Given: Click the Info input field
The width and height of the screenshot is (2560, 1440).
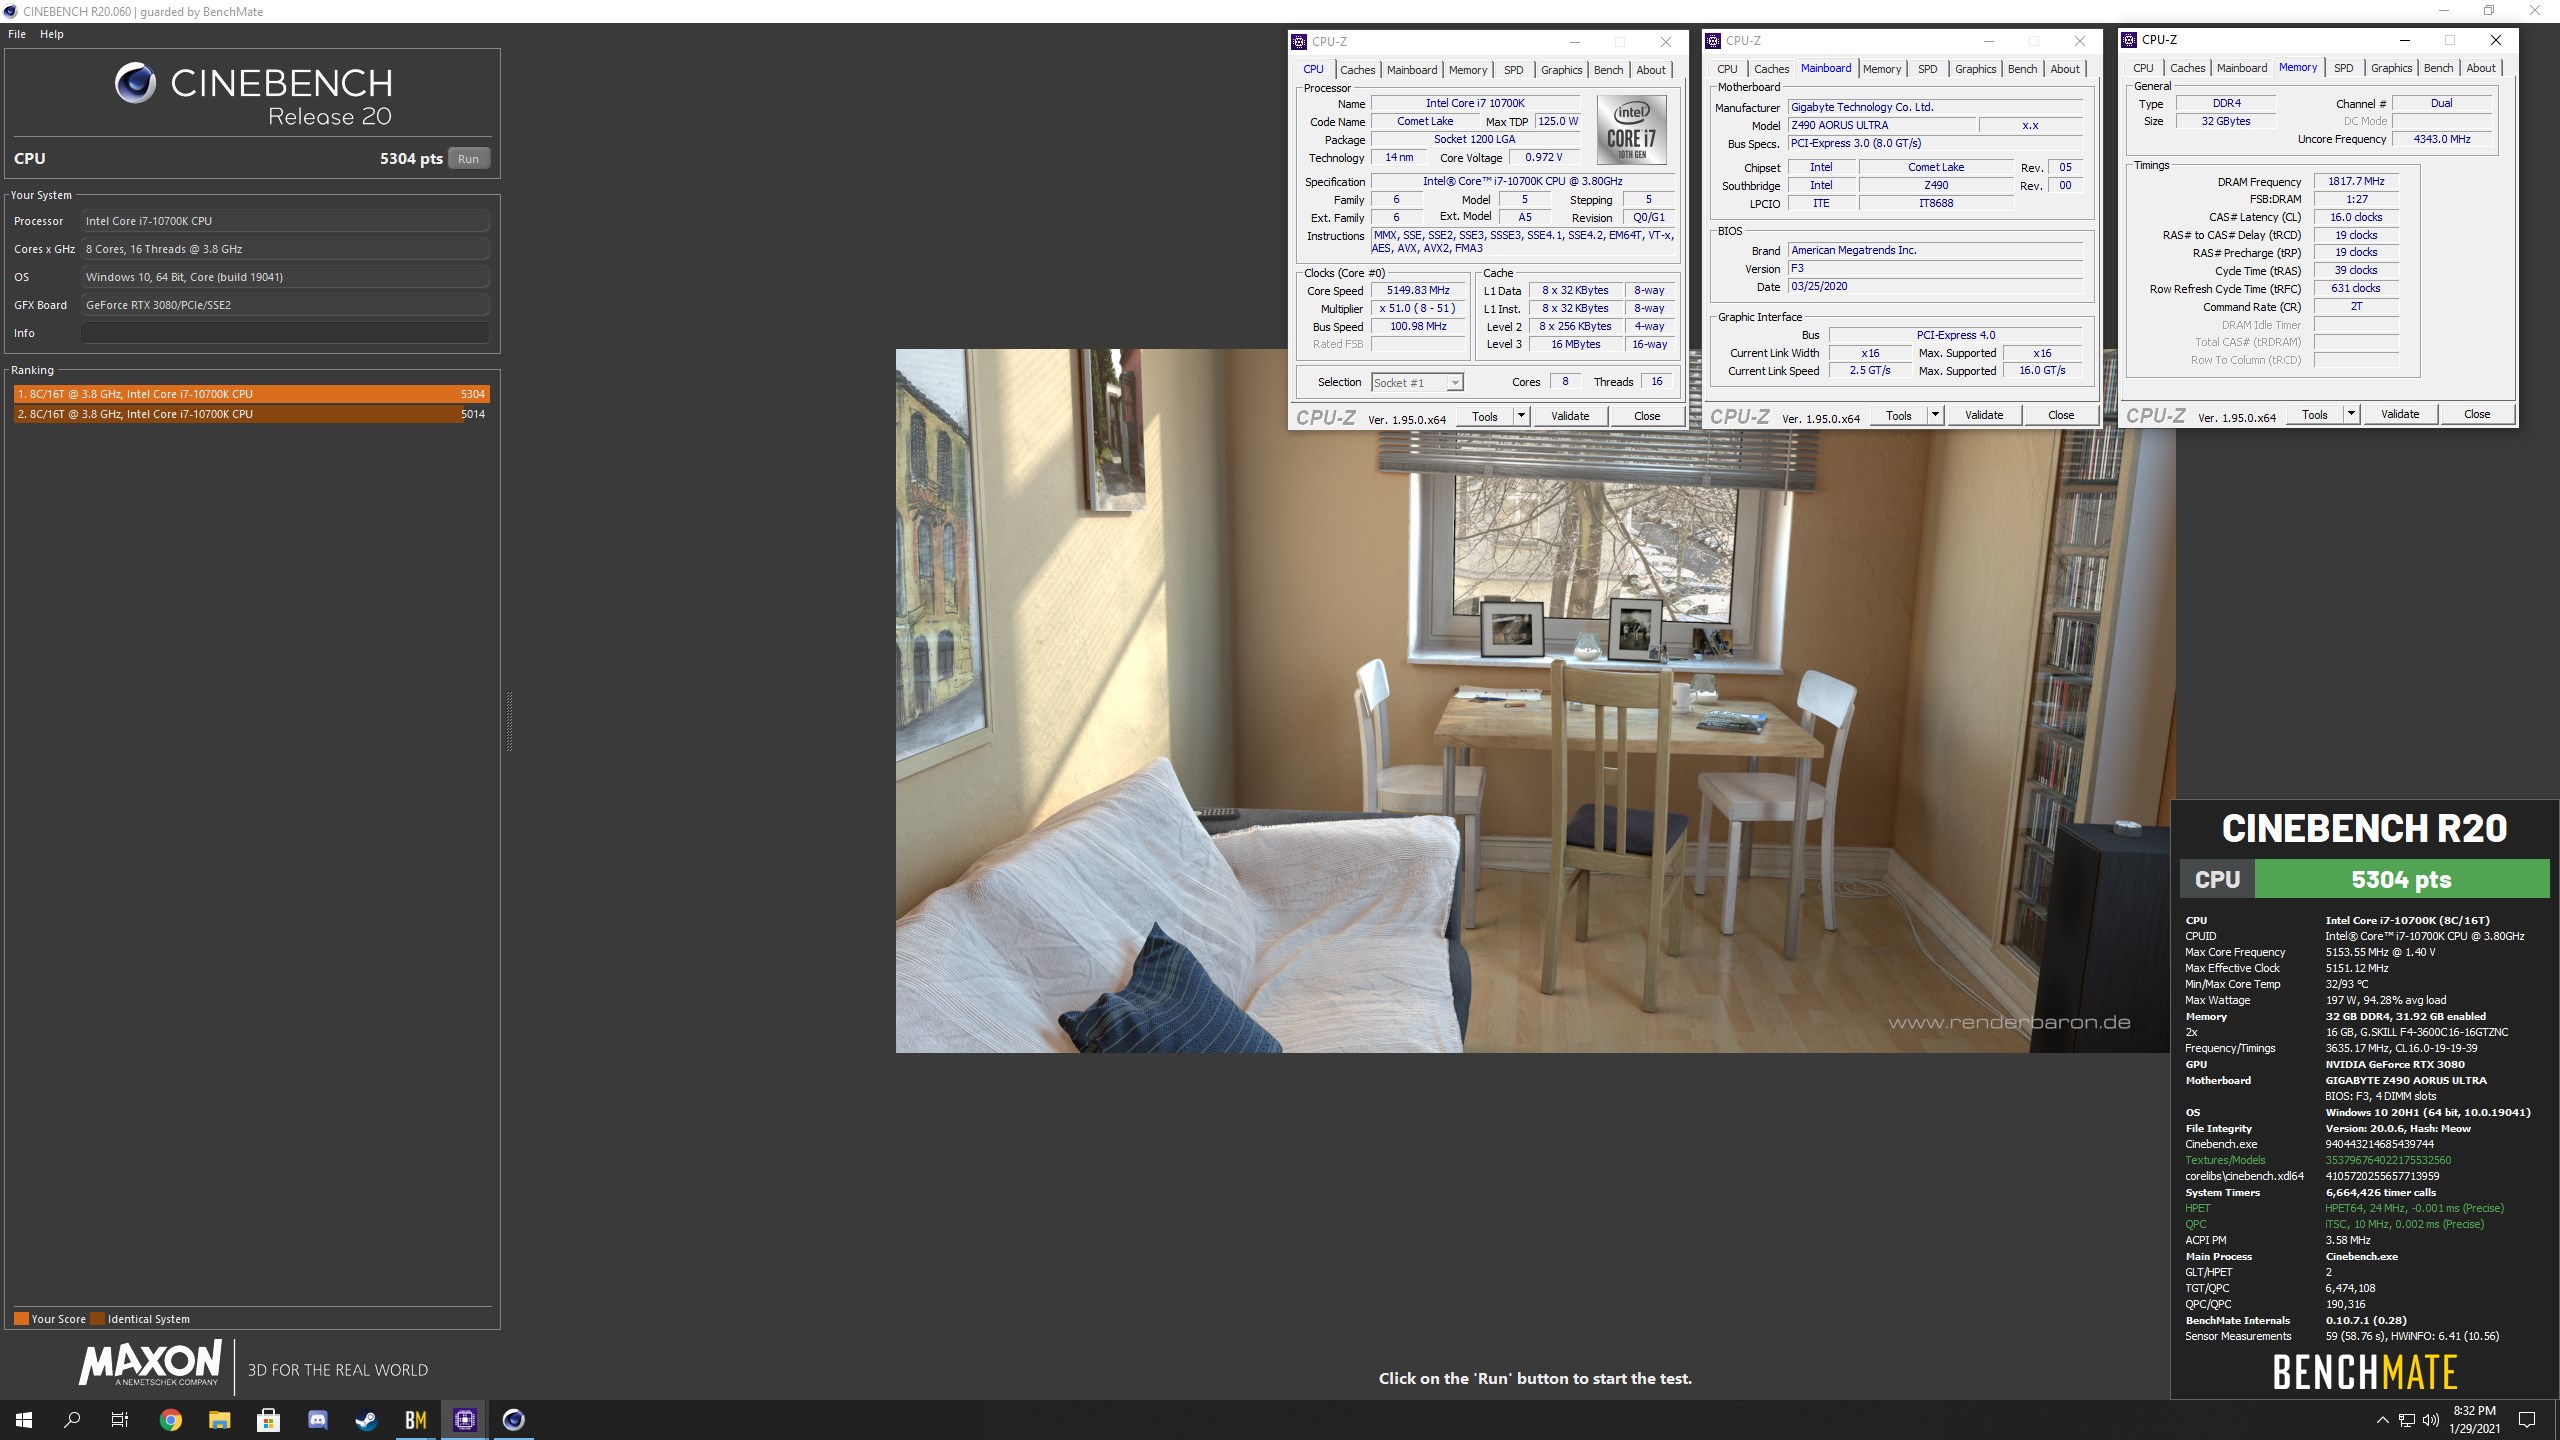Looking at the screenshot, I should point(285,333).
